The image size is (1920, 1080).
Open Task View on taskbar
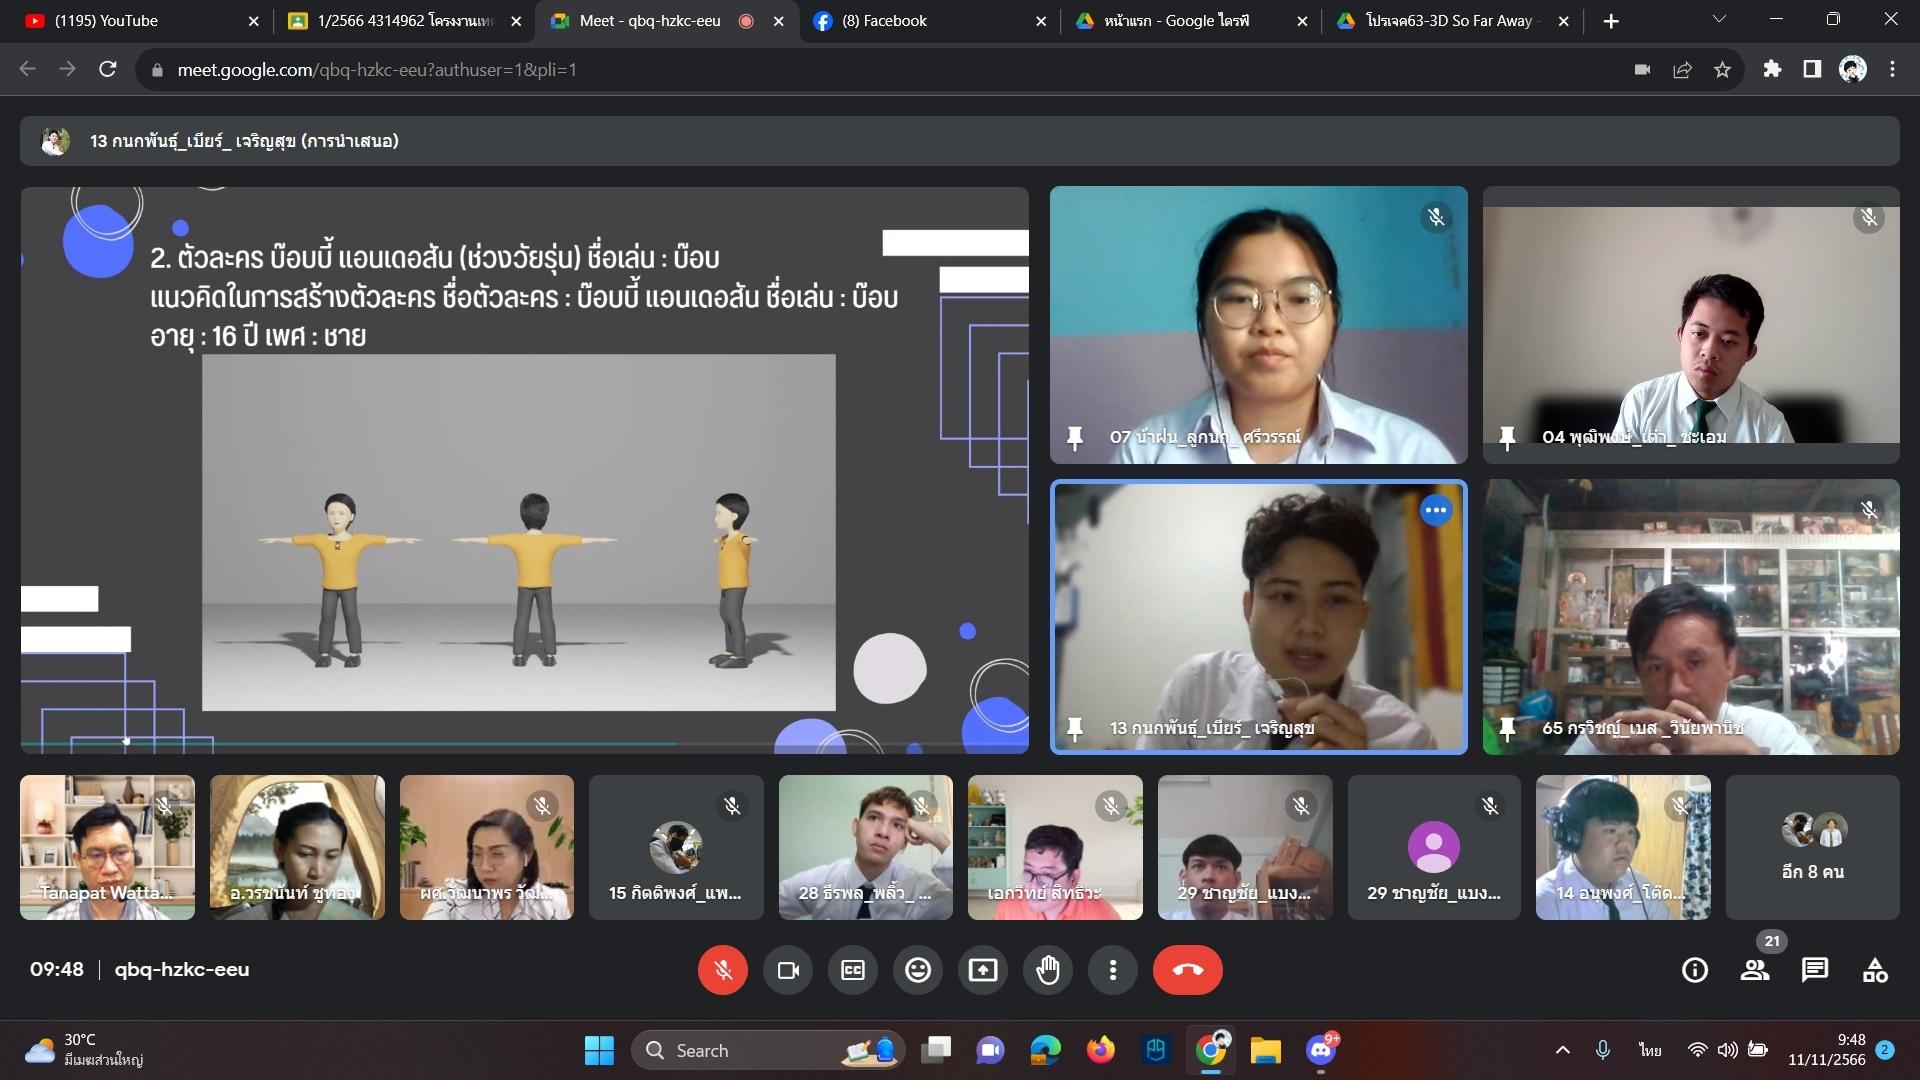tap(937, 1050)
